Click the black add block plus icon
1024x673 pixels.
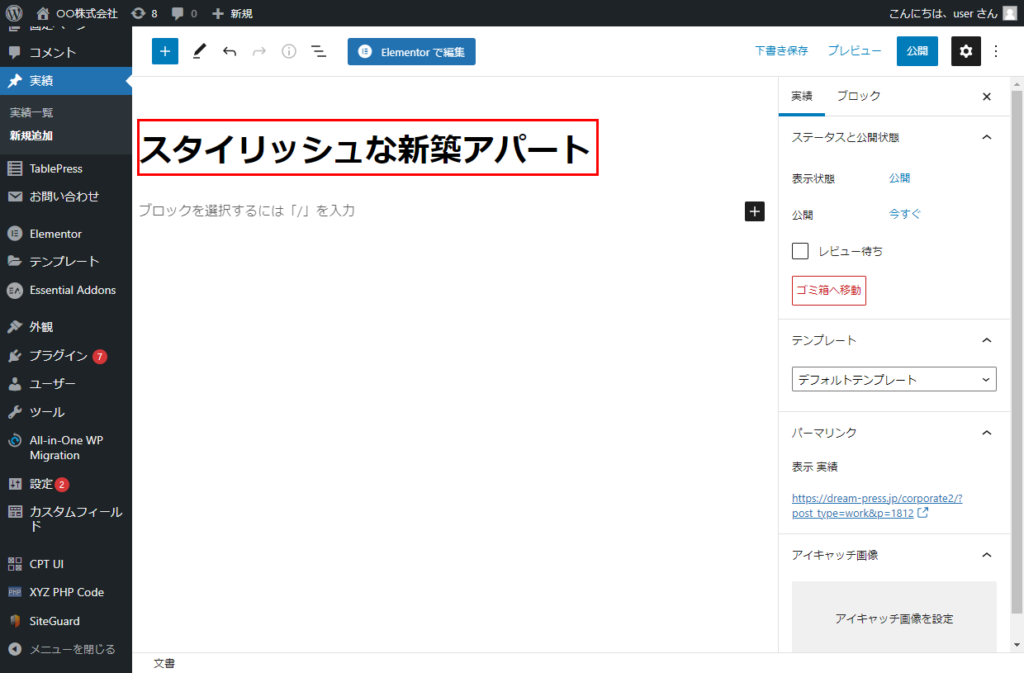(754, 211)
